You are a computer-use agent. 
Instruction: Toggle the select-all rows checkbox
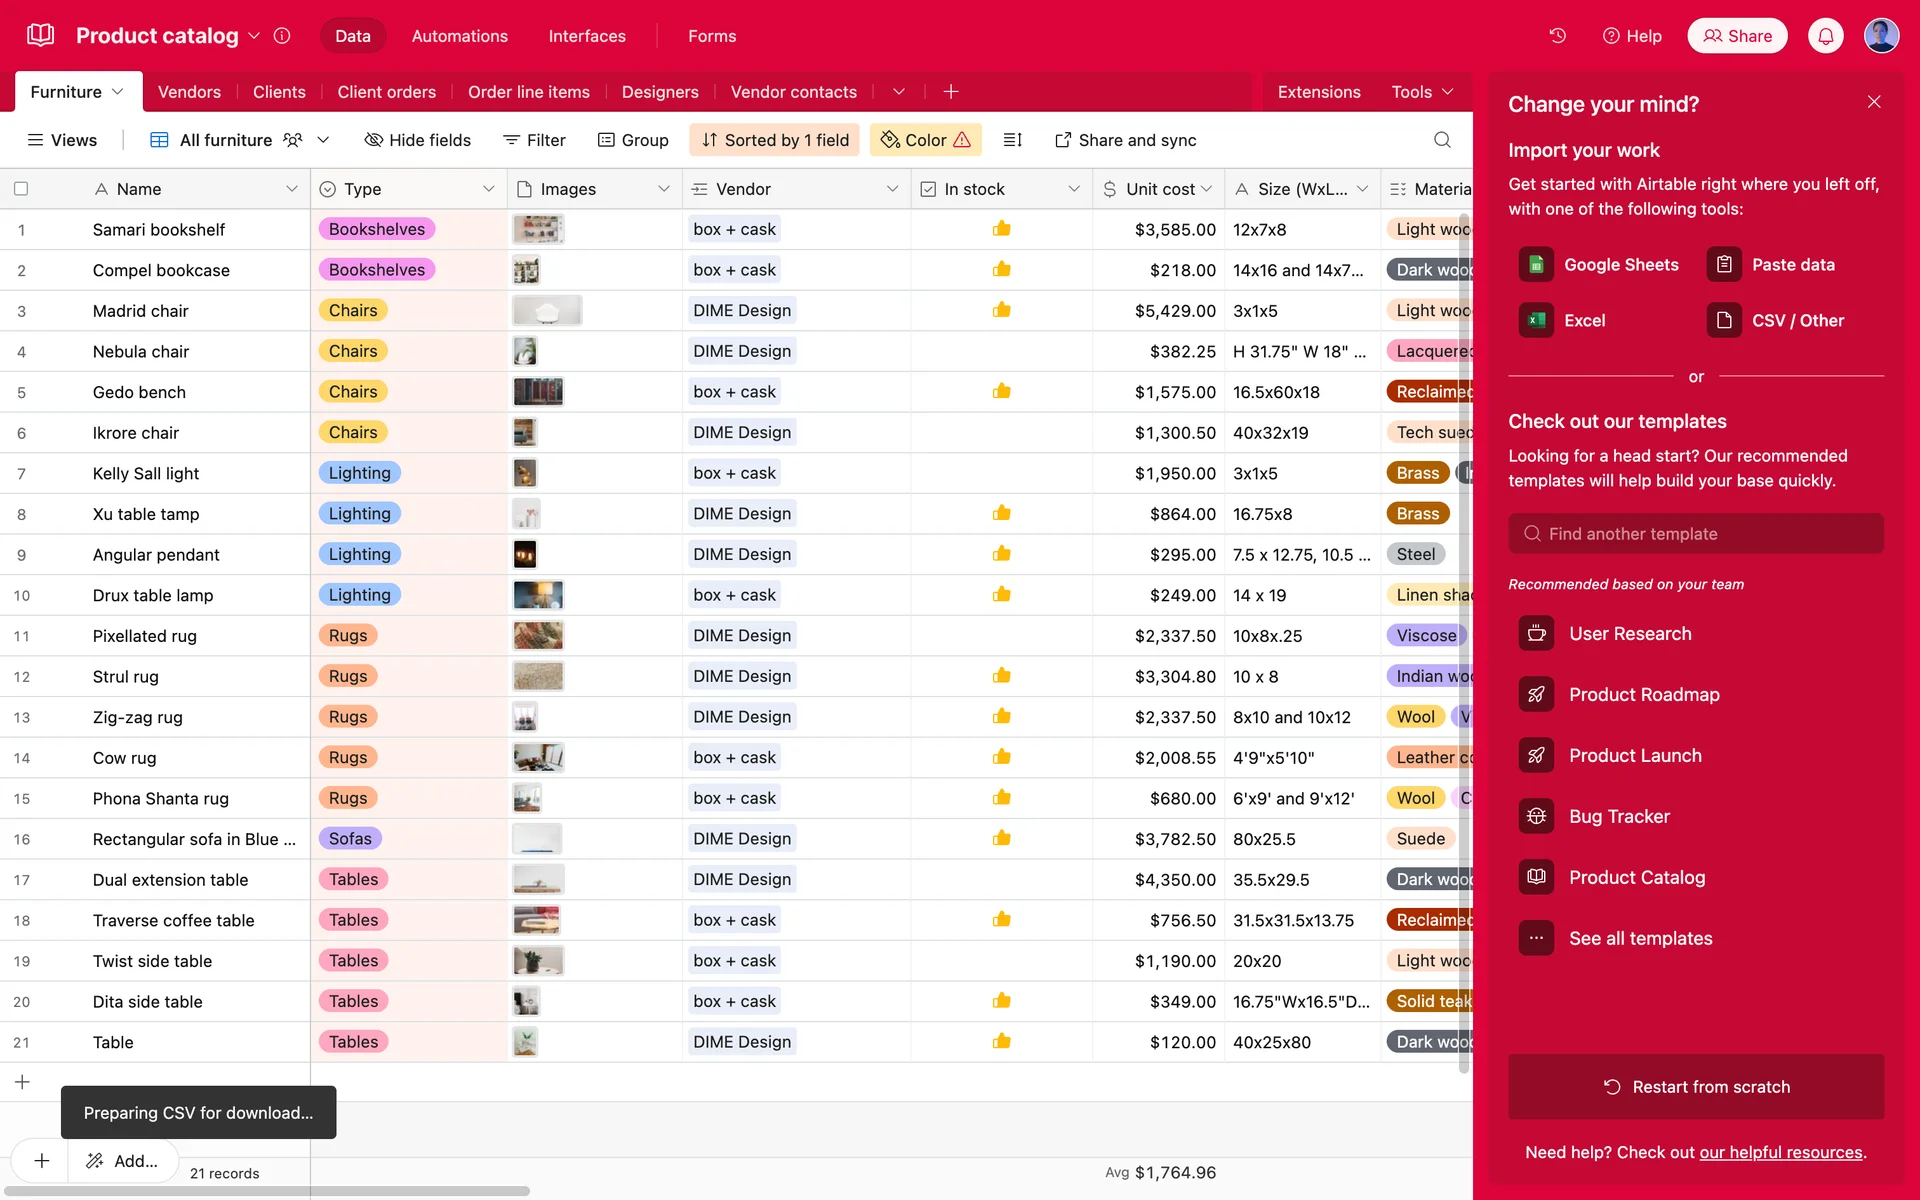21,189
